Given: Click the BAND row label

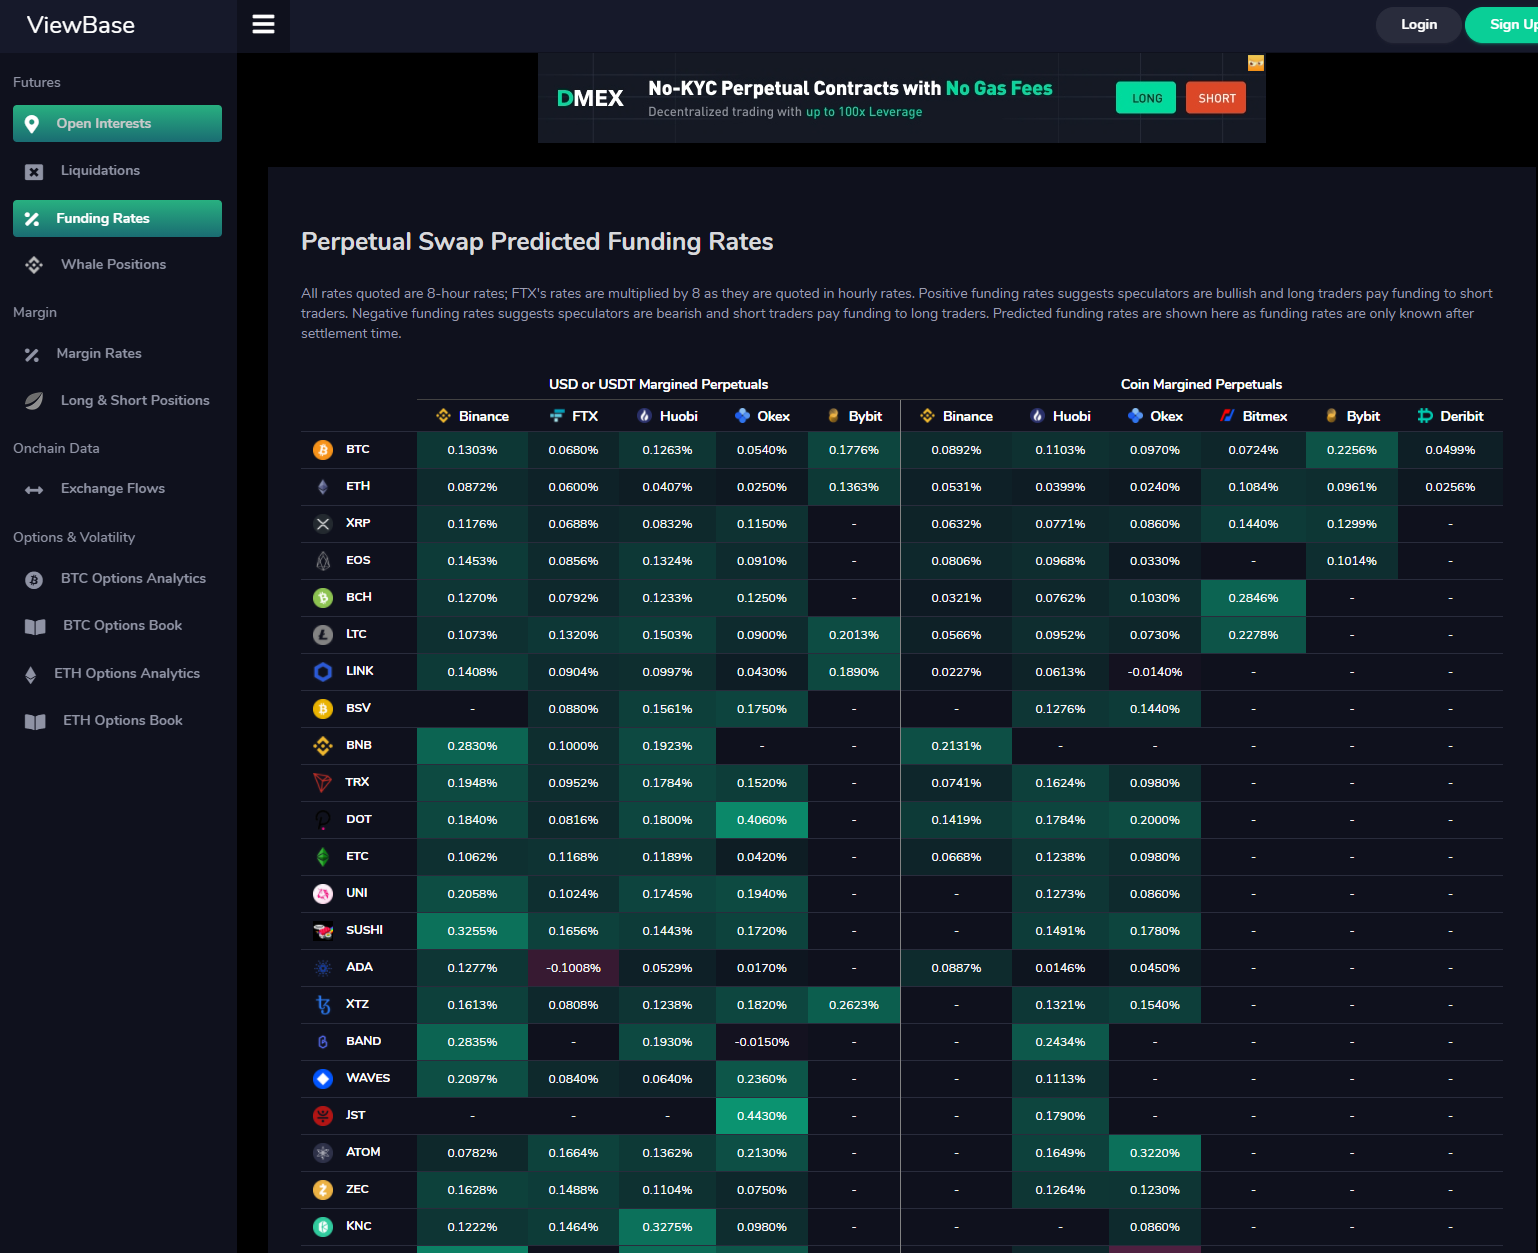Looking at the screenshot, I should click(364, 1041).
